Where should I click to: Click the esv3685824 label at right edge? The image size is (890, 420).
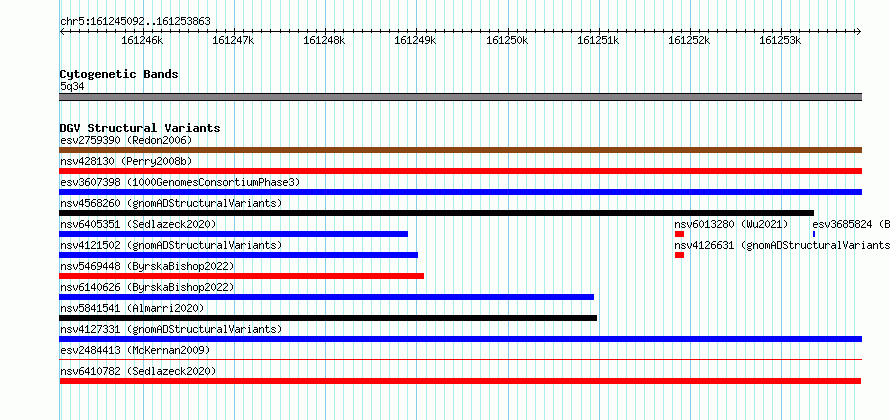point(851,224)
